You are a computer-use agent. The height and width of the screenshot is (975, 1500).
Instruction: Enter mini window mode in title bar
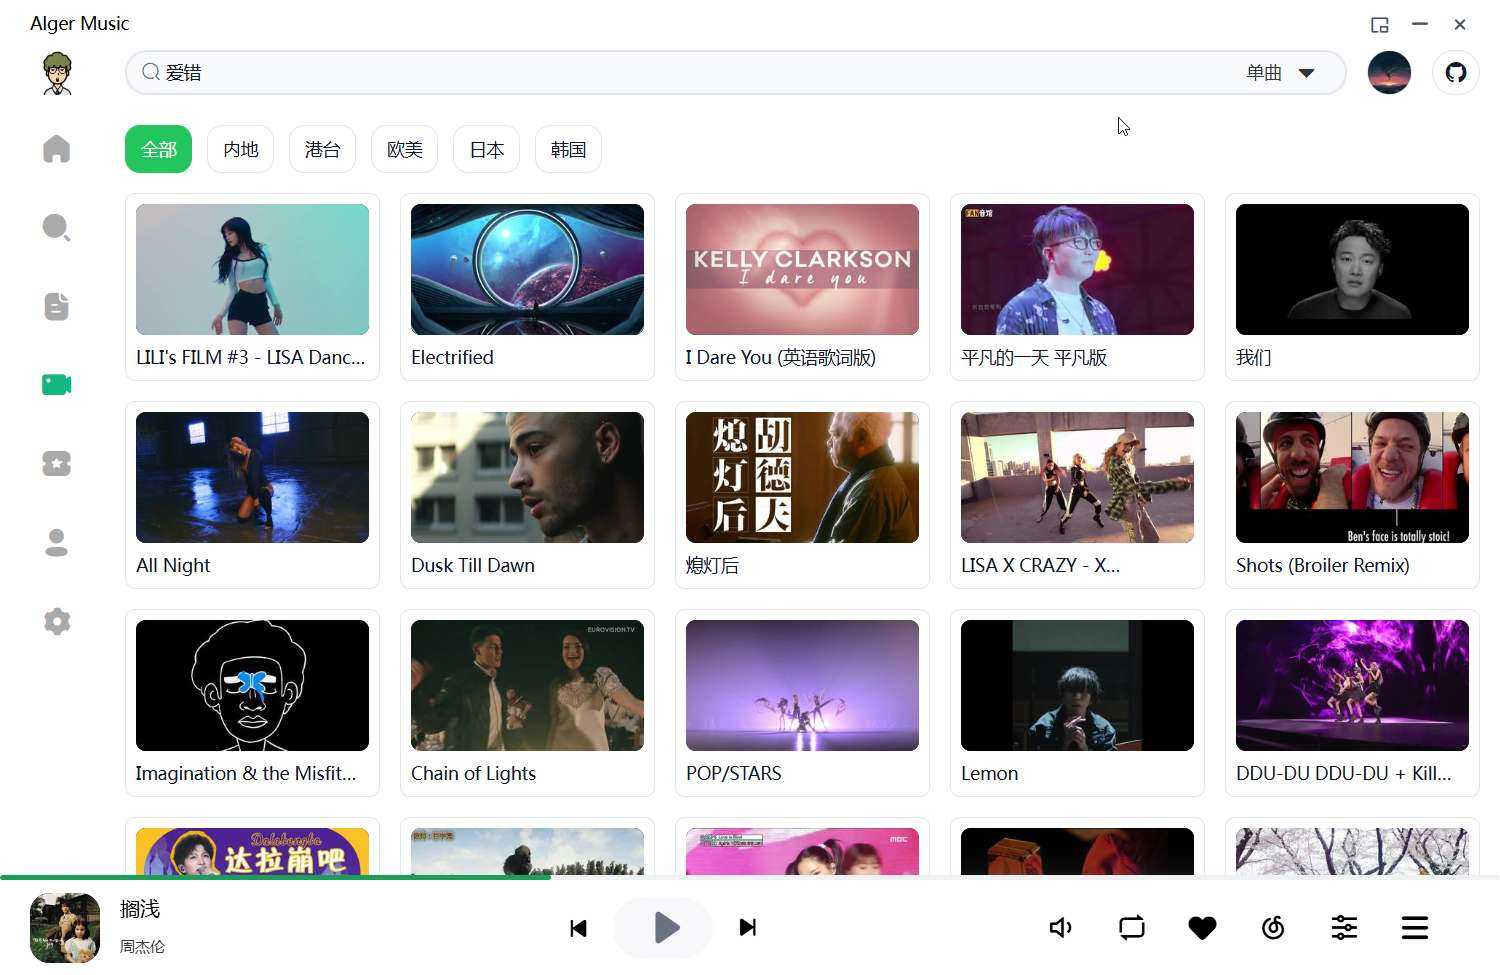click(1379, 25)
